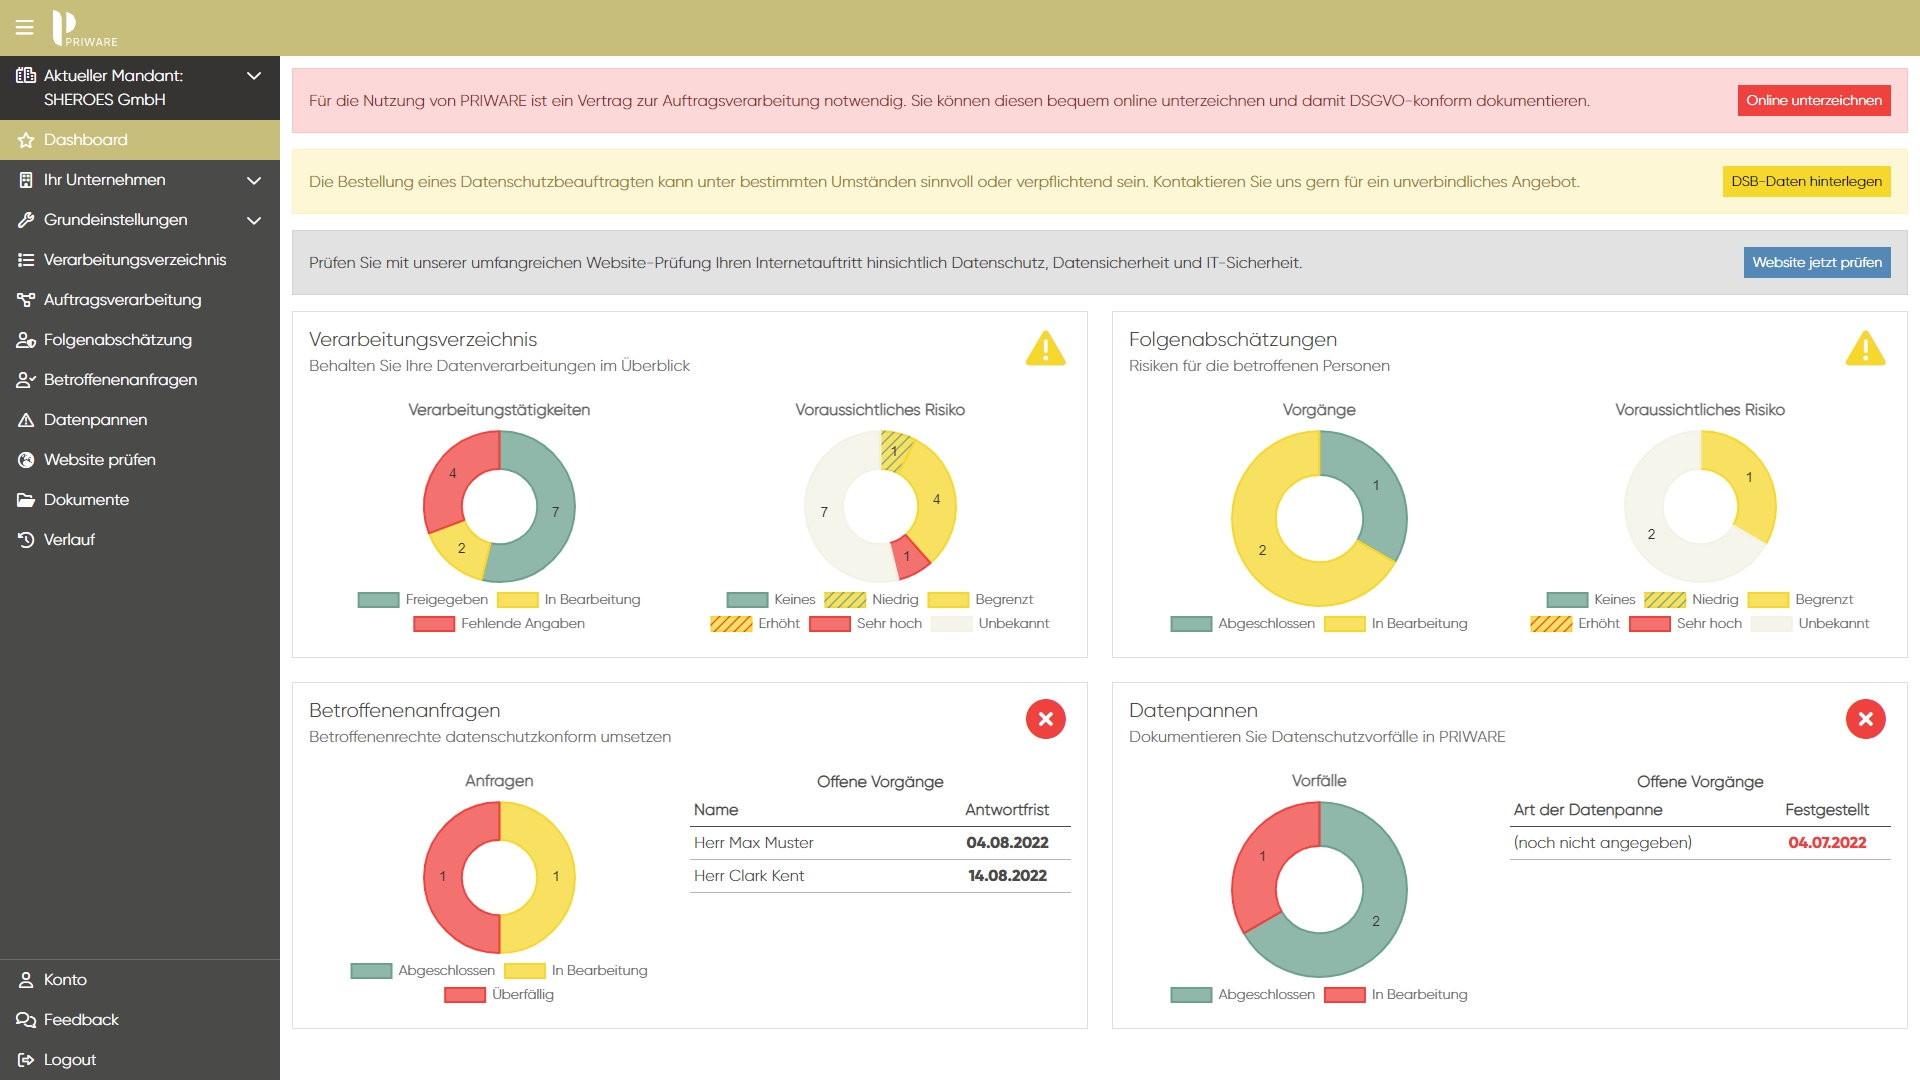Click the Online unterzeichnen button
The image size is (1920, 1080).
tap(1813, 100)
